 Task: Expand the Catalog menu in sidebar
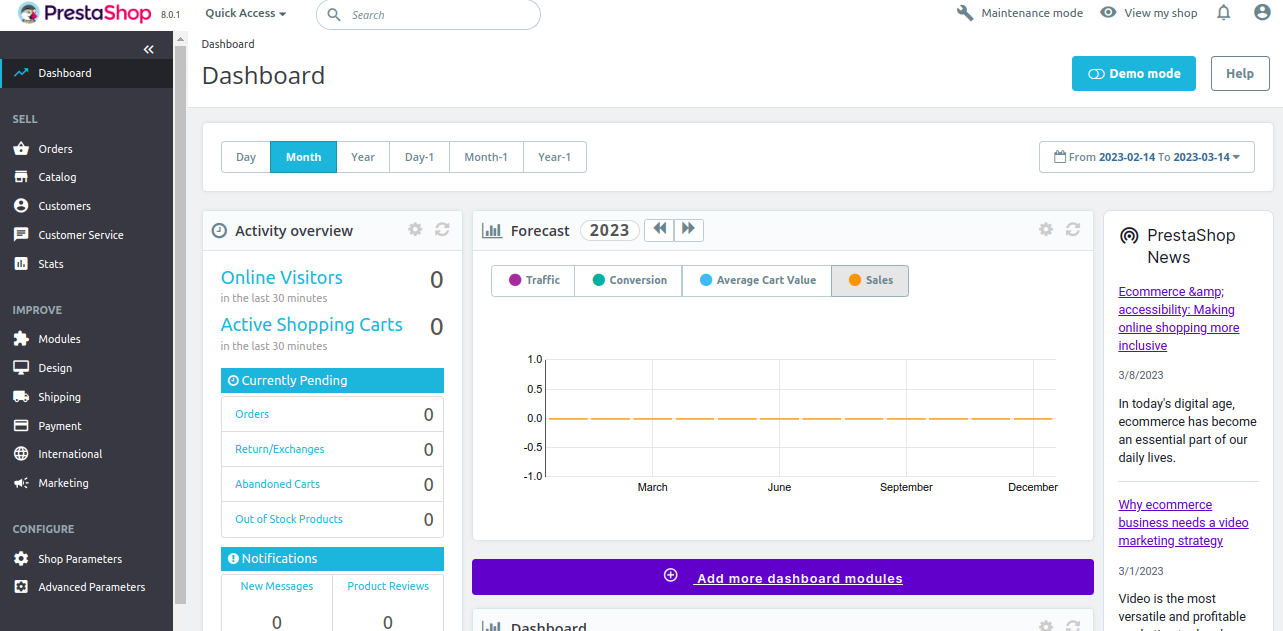[57, 177]
